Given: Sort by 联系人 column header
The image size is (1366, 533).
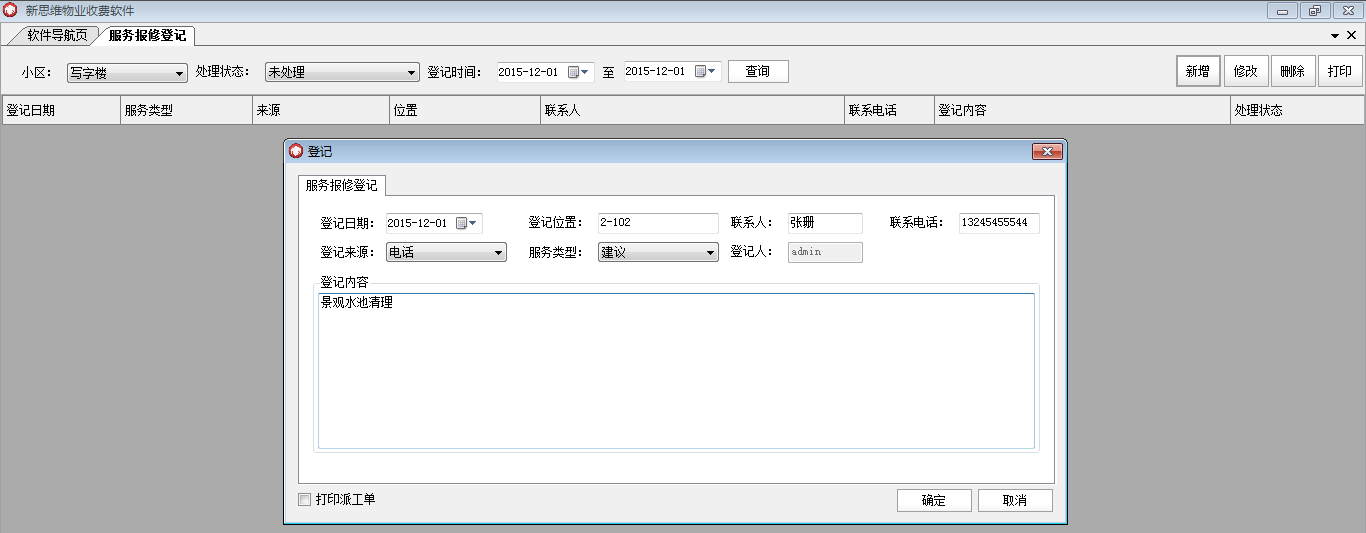Looking at the screenshot, I should pyautogui.click(x=692, y=110).
